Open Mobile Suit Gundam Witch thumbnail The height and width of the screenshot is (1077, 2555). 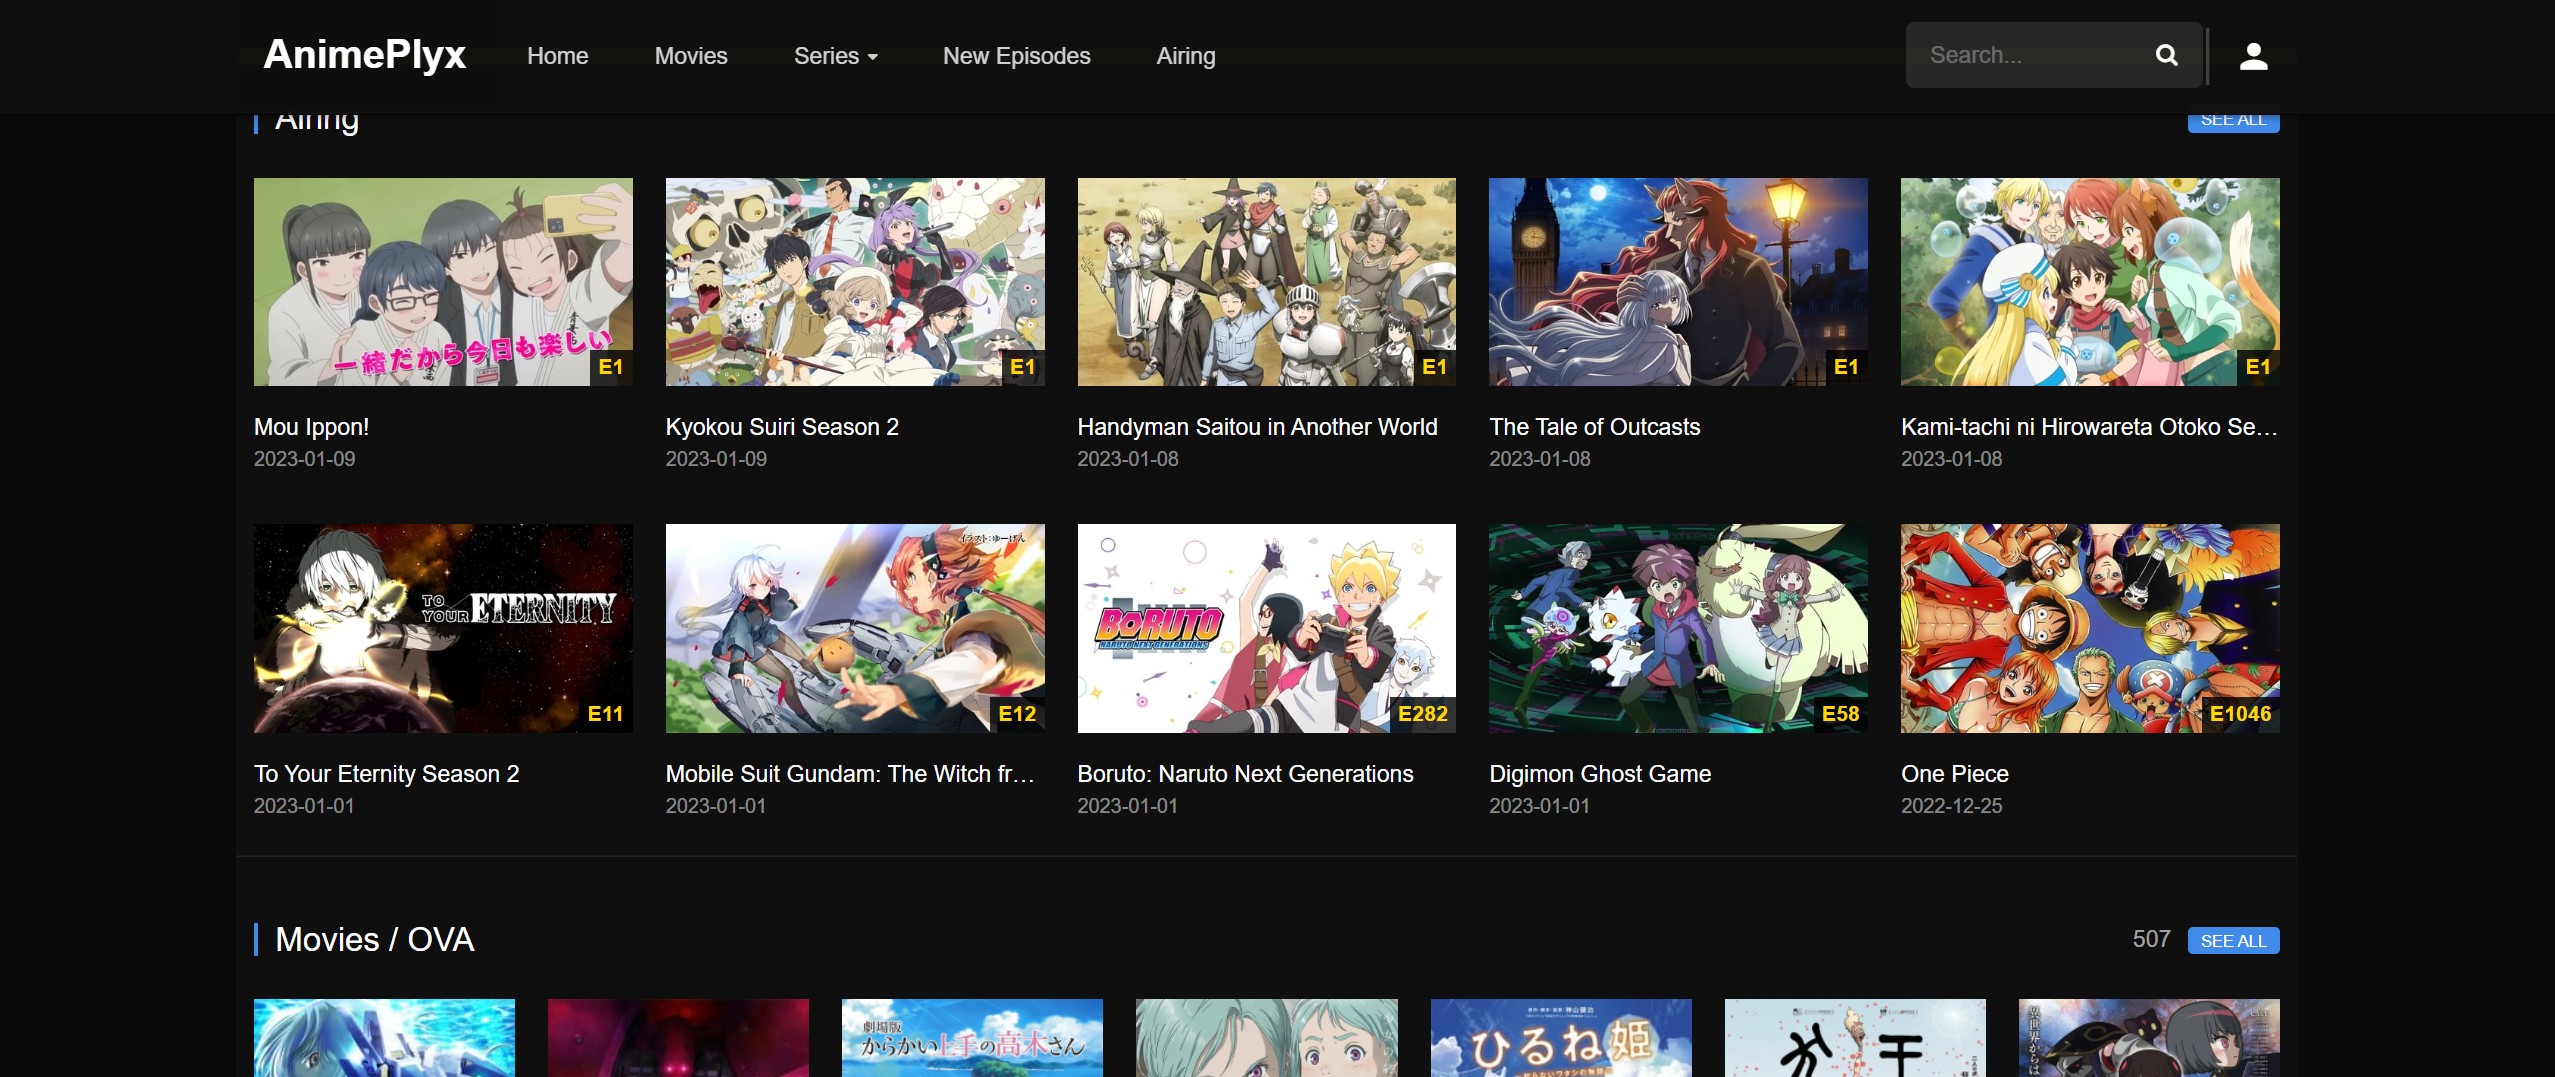pyautogui.click(x=855, y=628)
